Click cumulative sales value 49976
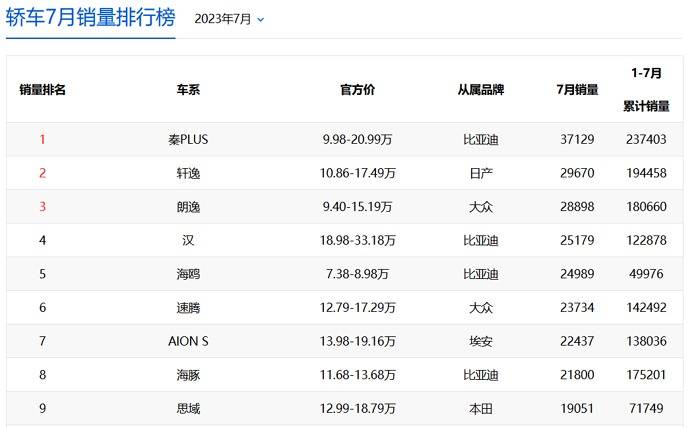 (646, 274)
